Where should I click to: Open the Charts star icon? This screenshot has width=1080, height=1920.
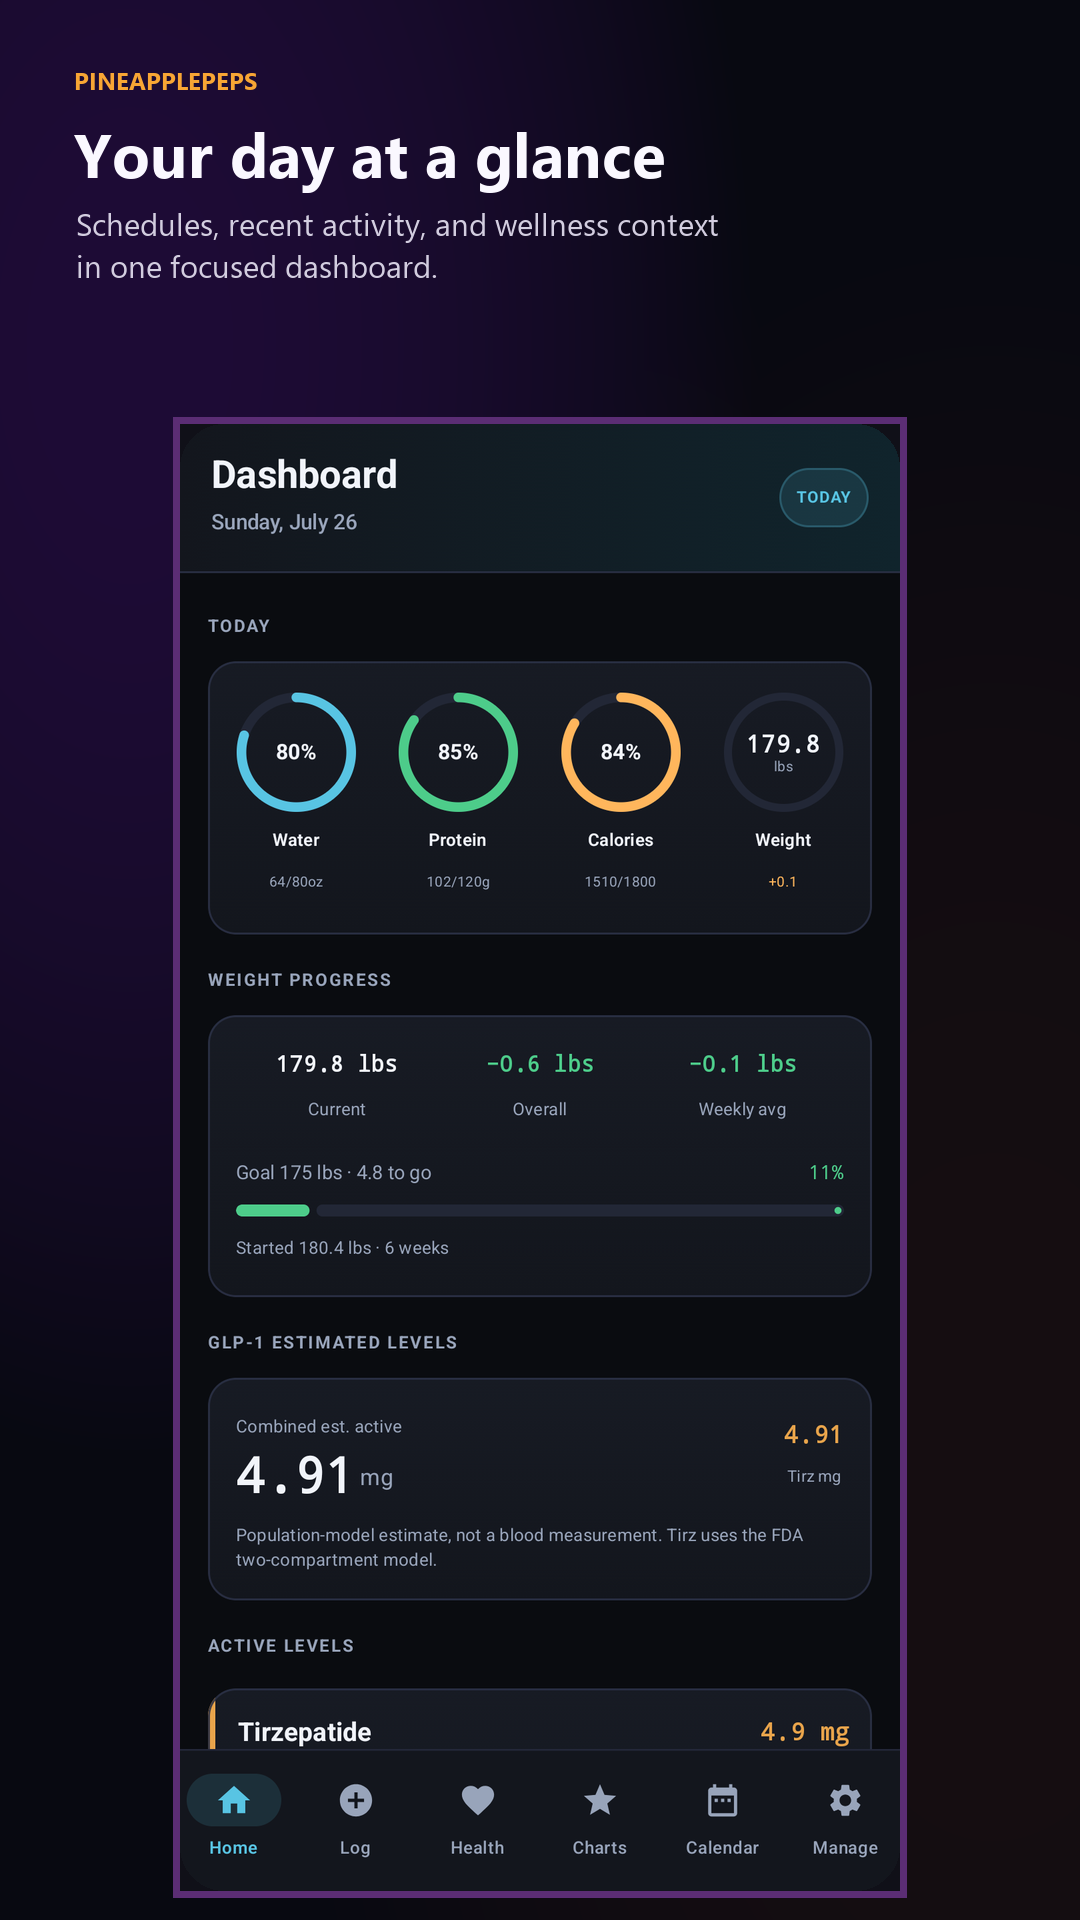(x=599, y=1800)
